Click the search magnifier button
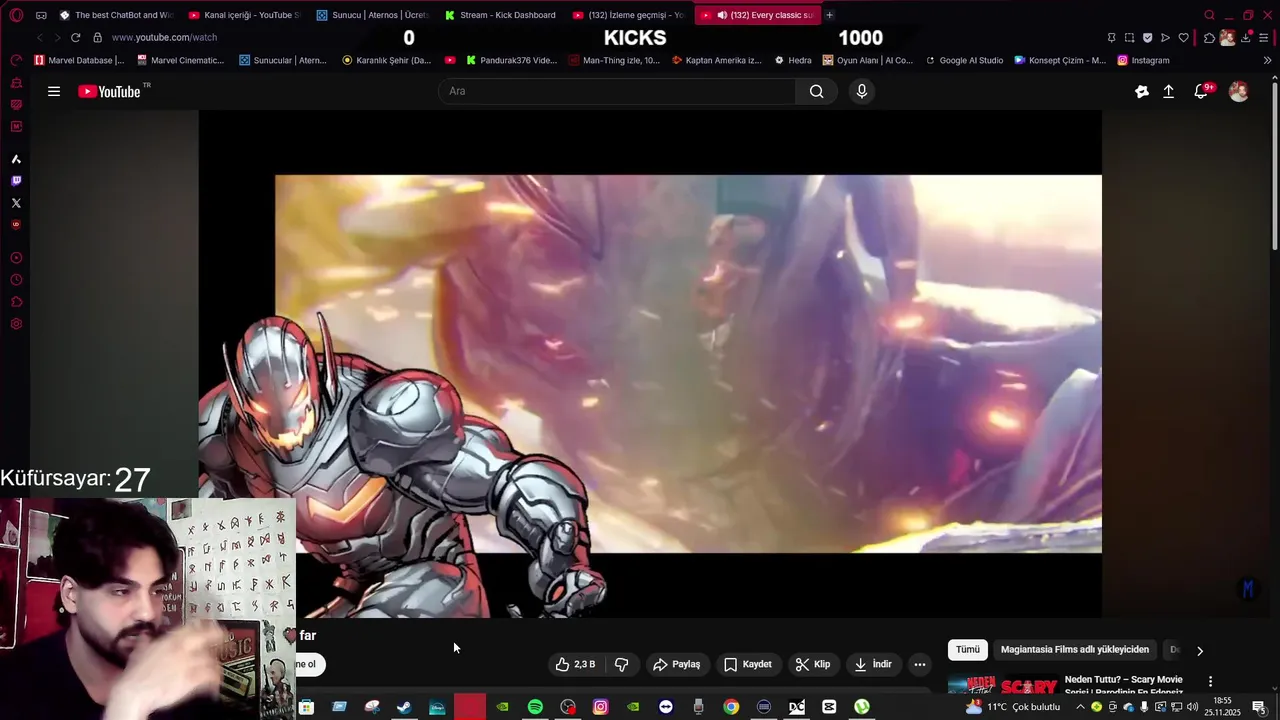Viewport: 1280px width, 720px height. [817, 91]
